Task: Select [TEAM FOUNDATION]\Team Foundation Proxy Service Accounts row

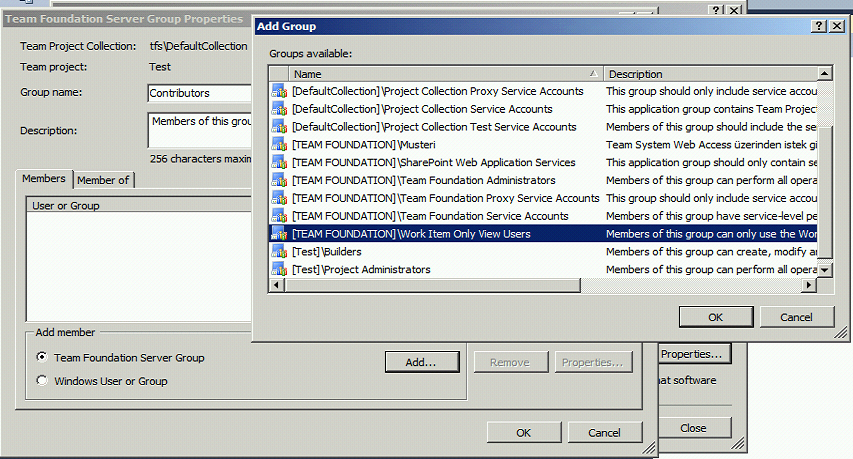Action: point(543,199)
